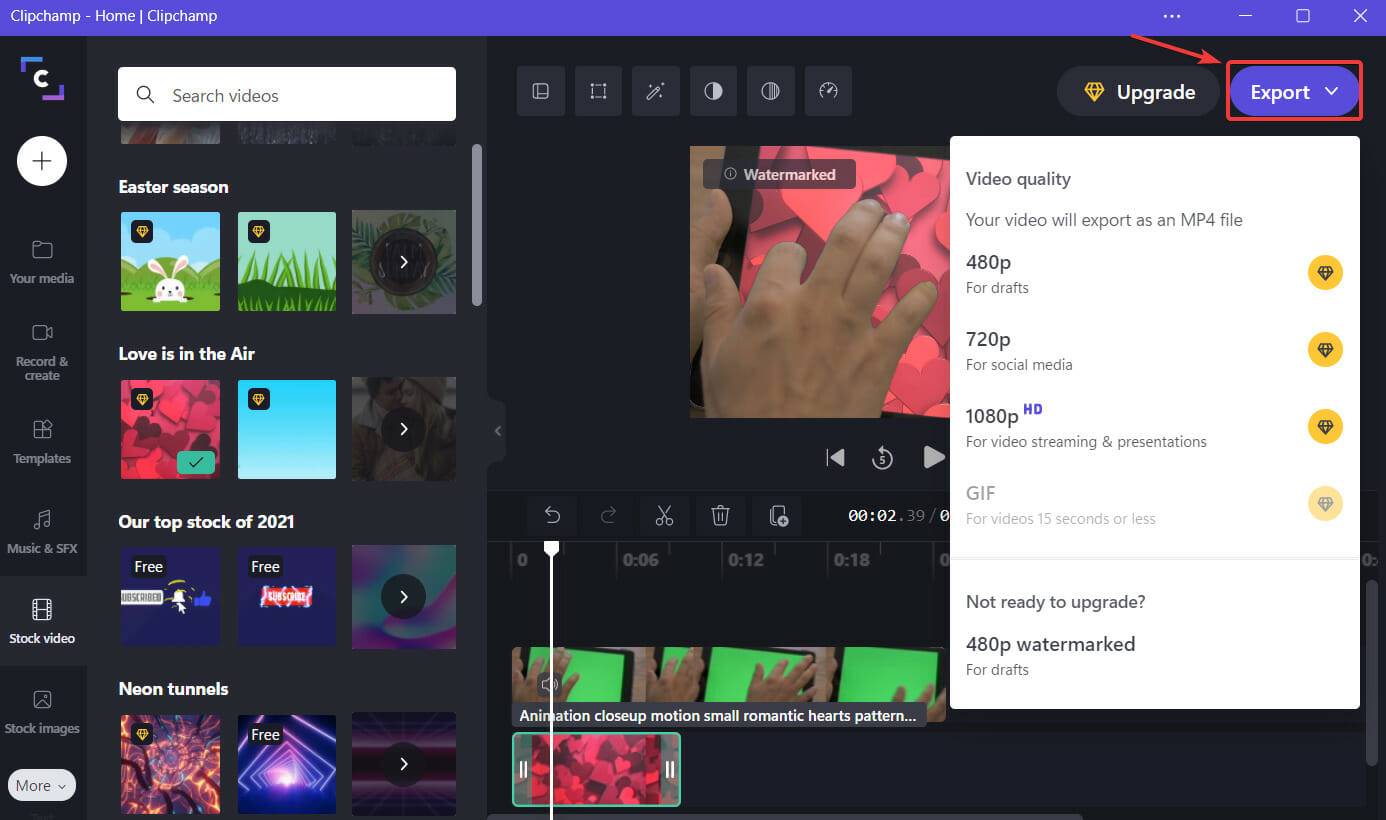Open the playback Speed control
The image size is (1386, 820).
tap(828, 91)
